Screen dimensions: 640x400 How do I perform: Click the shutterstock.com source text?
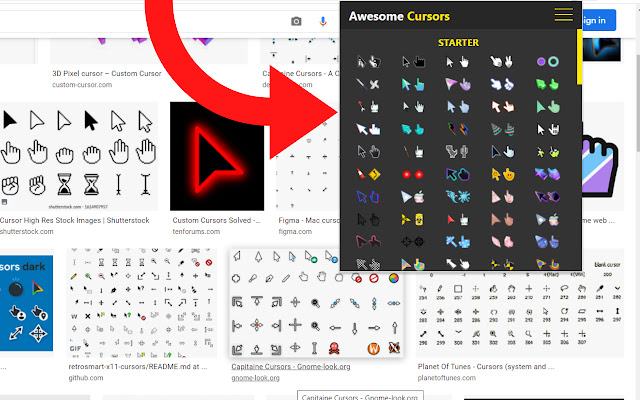click(27, 231)
